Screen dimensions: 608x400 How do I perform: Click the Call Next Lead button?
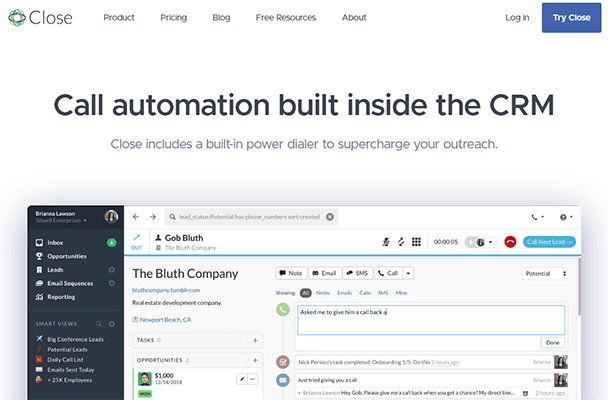point(549,242)
